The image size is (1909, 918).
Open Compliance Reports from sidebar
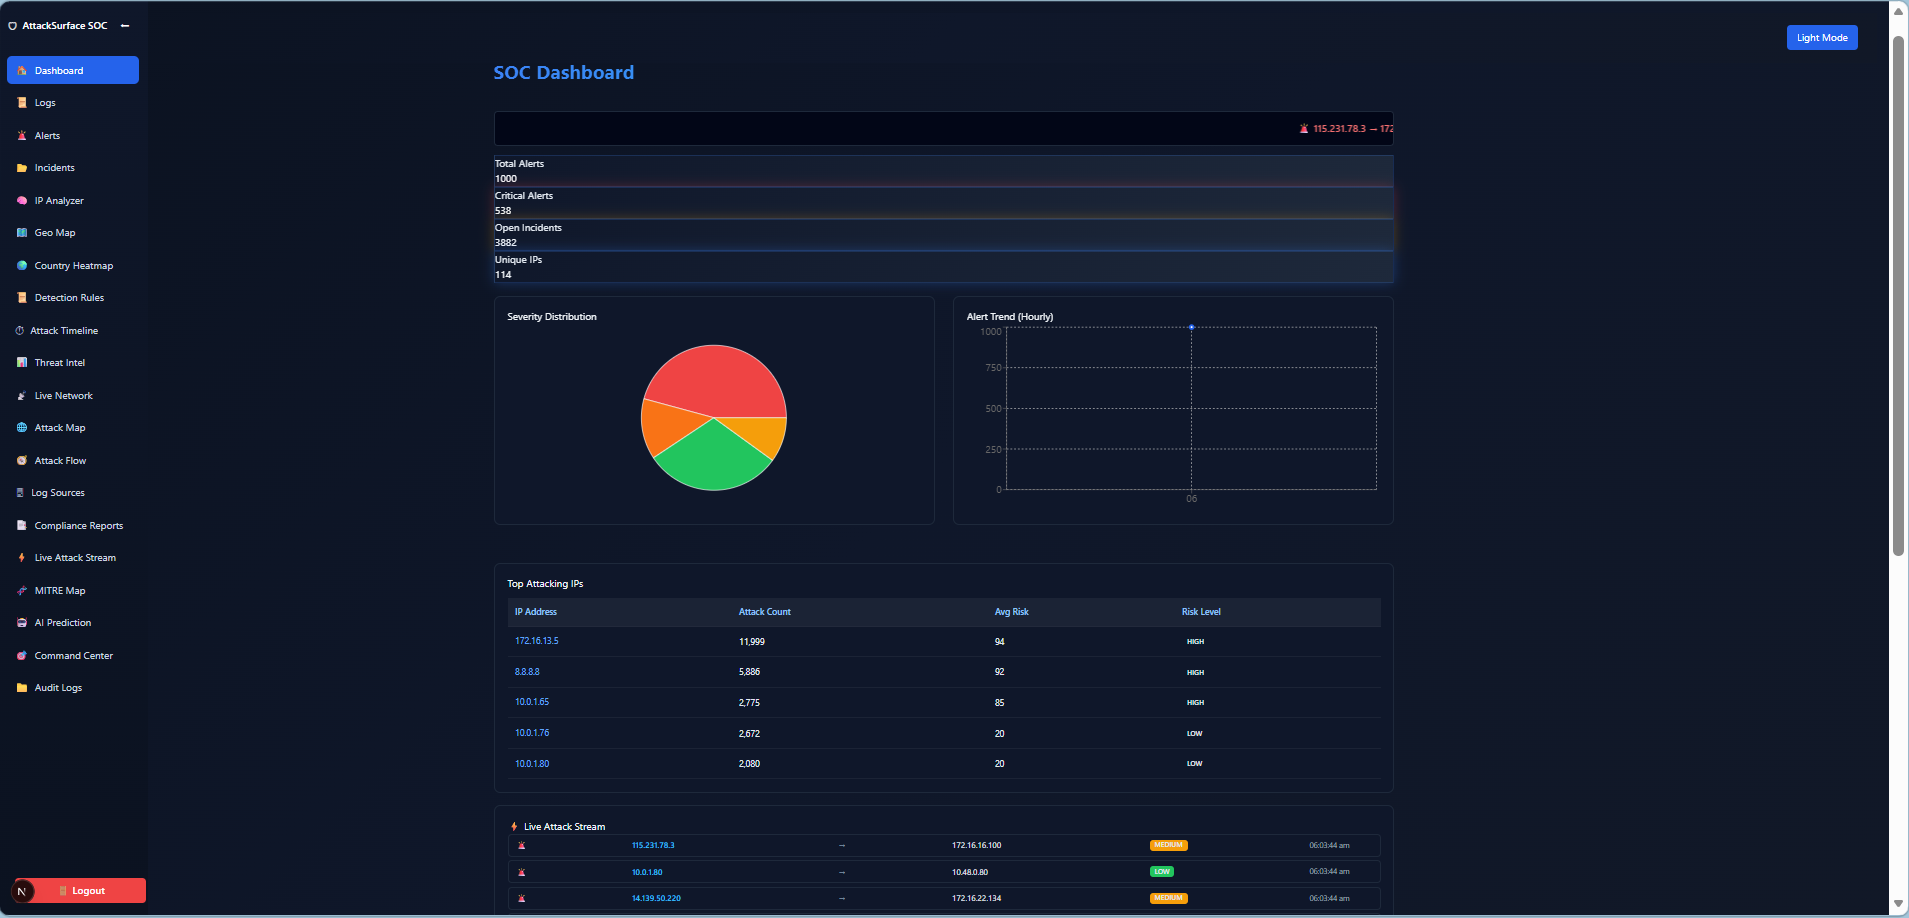tap(73, 526)
